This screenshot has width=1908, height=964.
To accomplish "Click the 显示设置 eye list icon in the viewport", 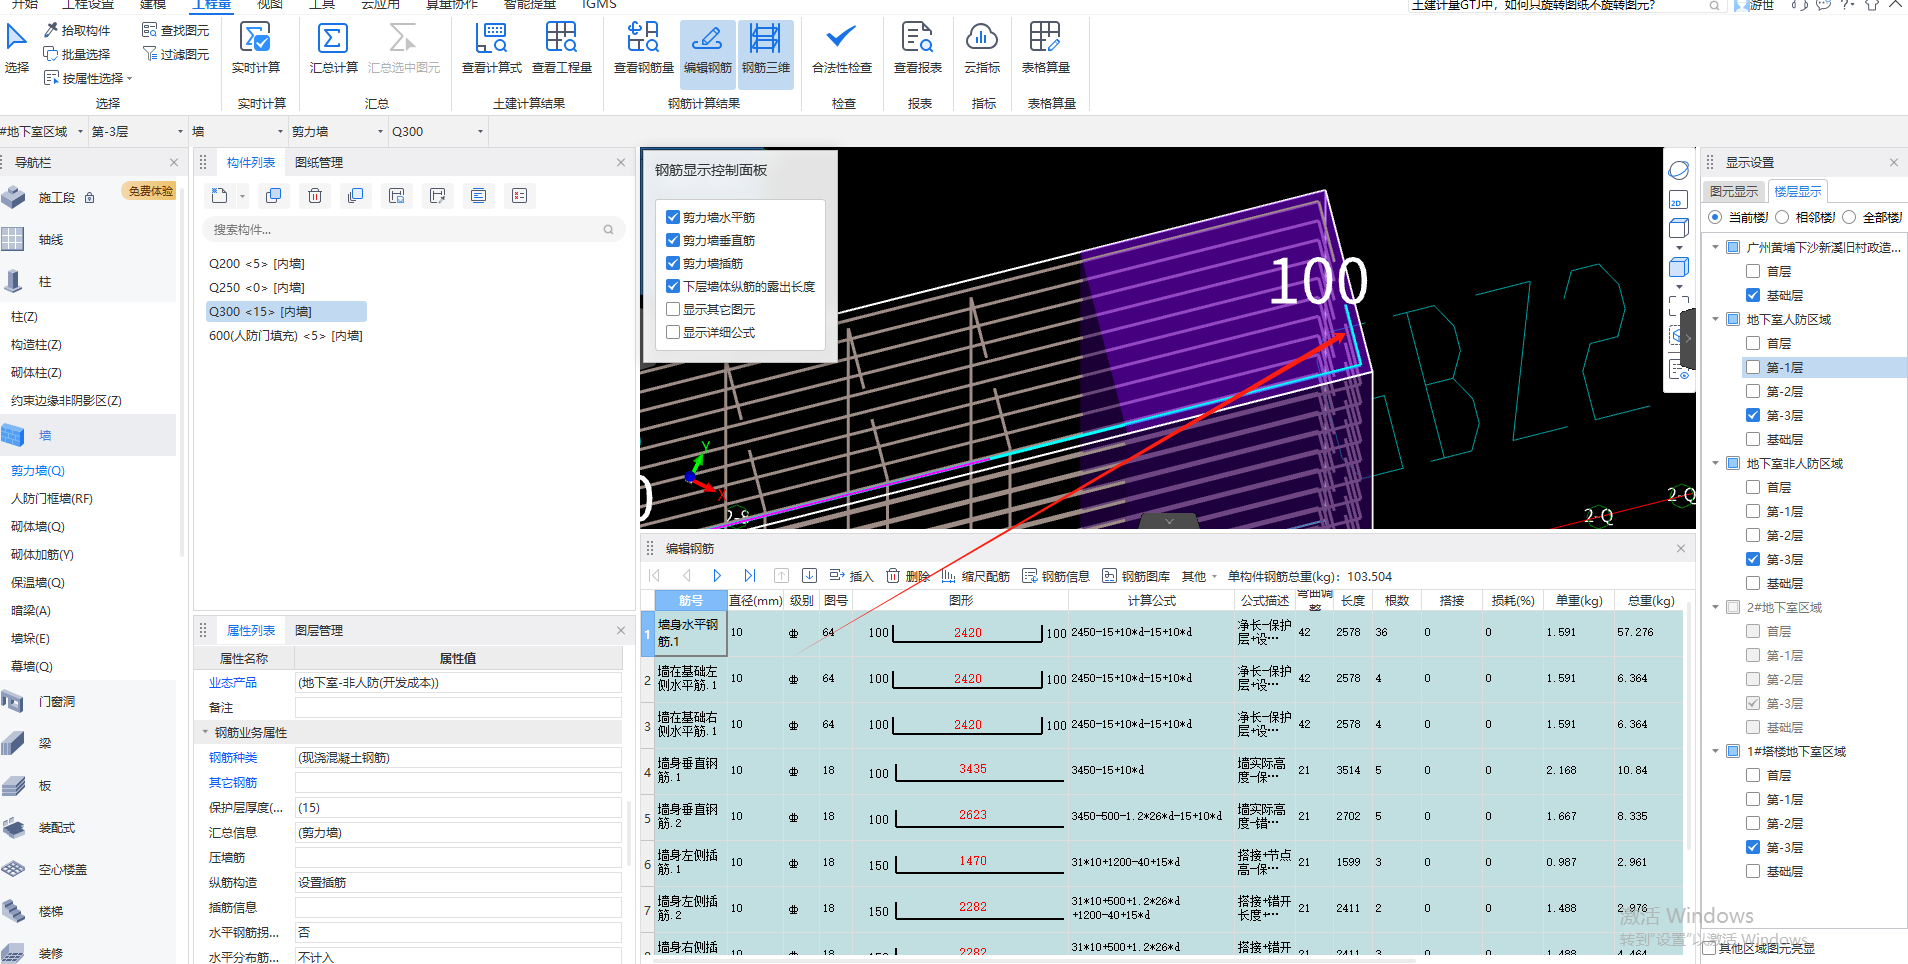I will 1679,370.
